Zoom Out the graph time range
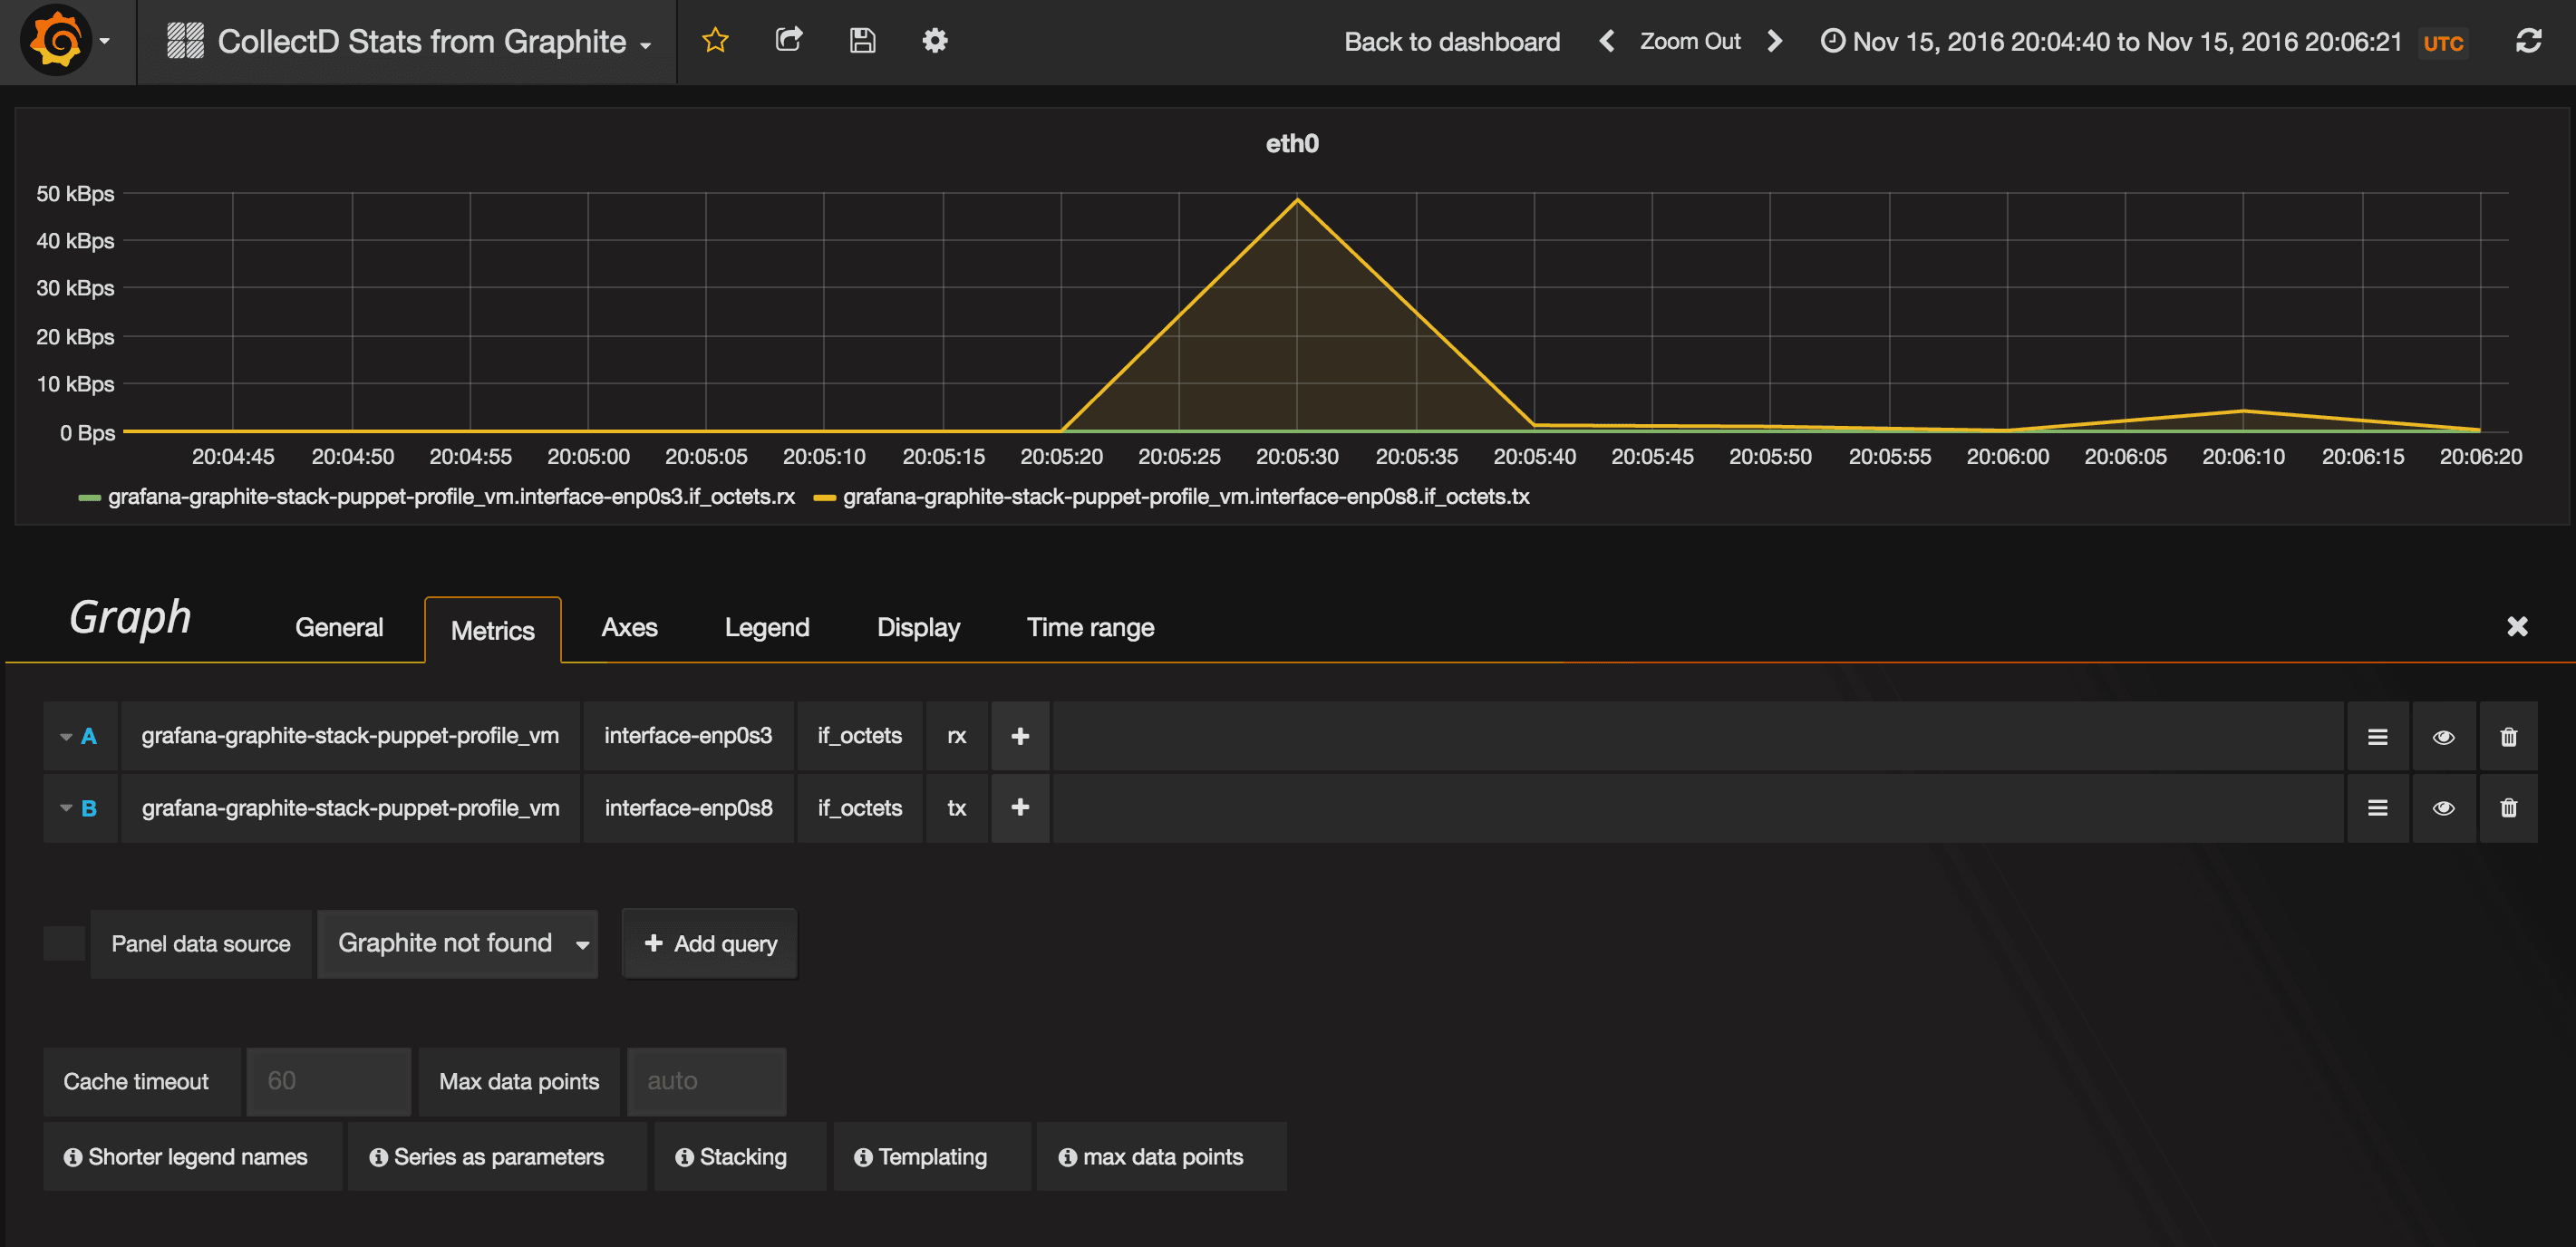This screenshot has width=2576, height=1247. point(1690,42)
